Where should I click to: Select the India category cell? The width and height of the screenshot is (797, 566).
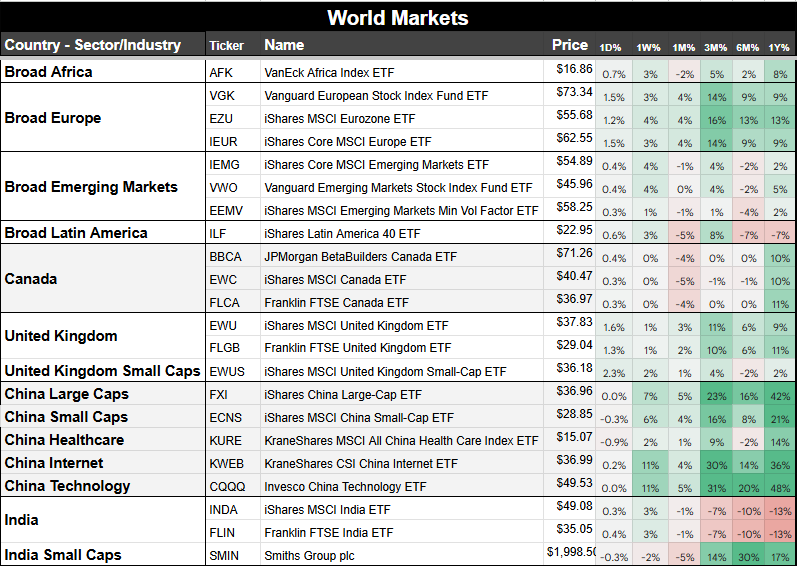(103, 520)
